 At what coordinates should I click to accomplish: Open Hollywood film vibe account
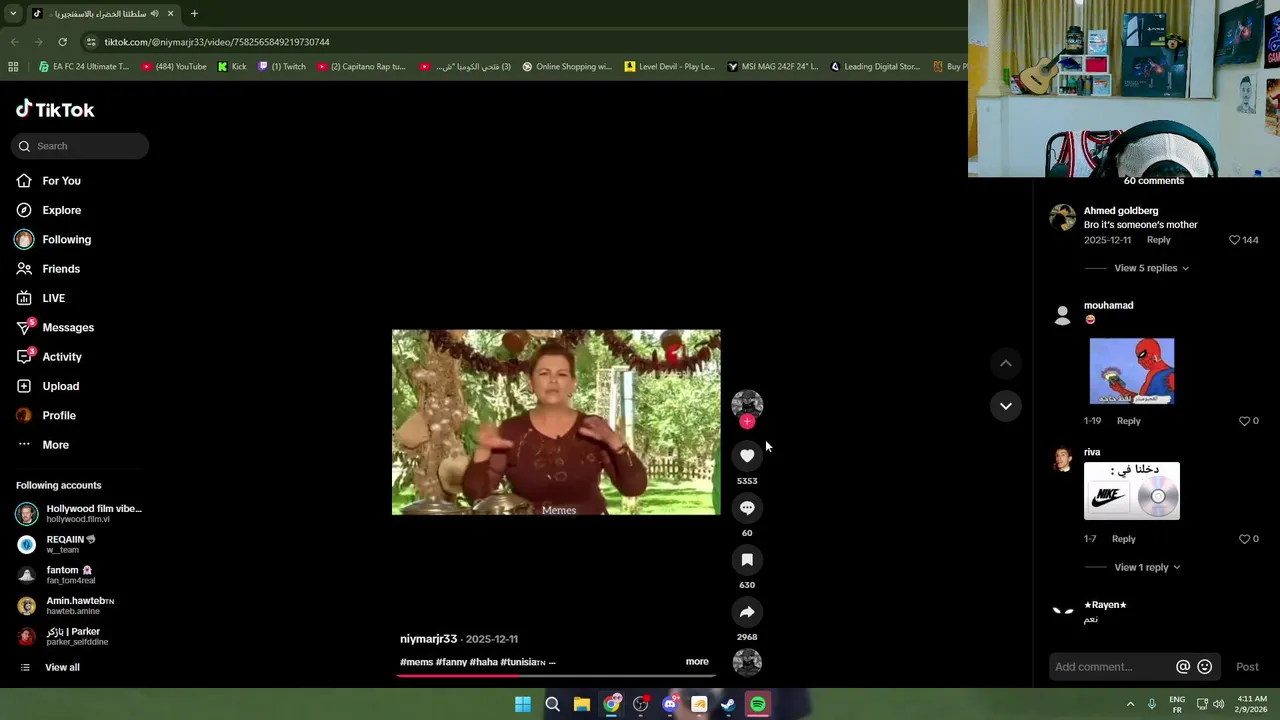coord(79,514)
